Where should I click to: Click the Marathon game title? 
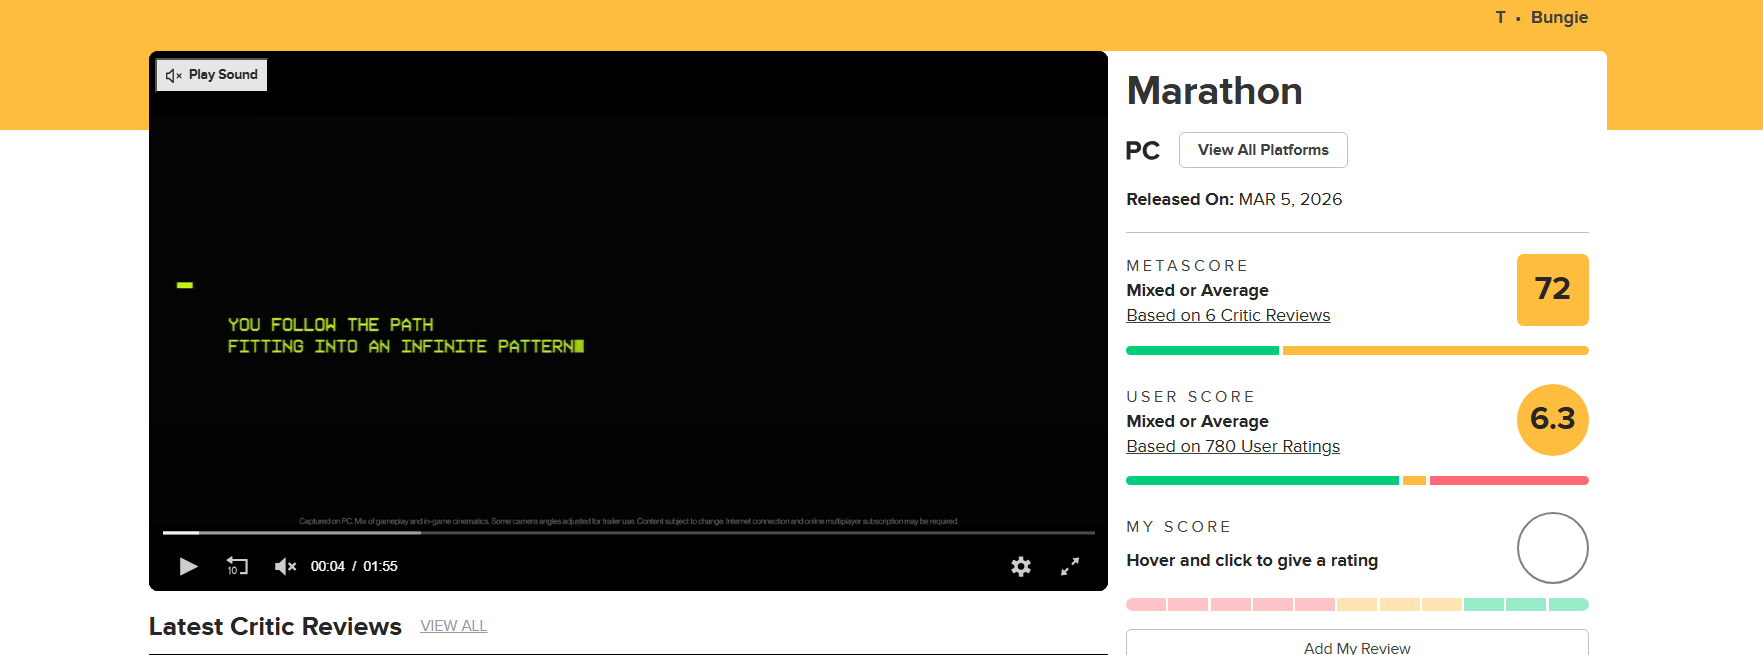(x=1214, y=91)
